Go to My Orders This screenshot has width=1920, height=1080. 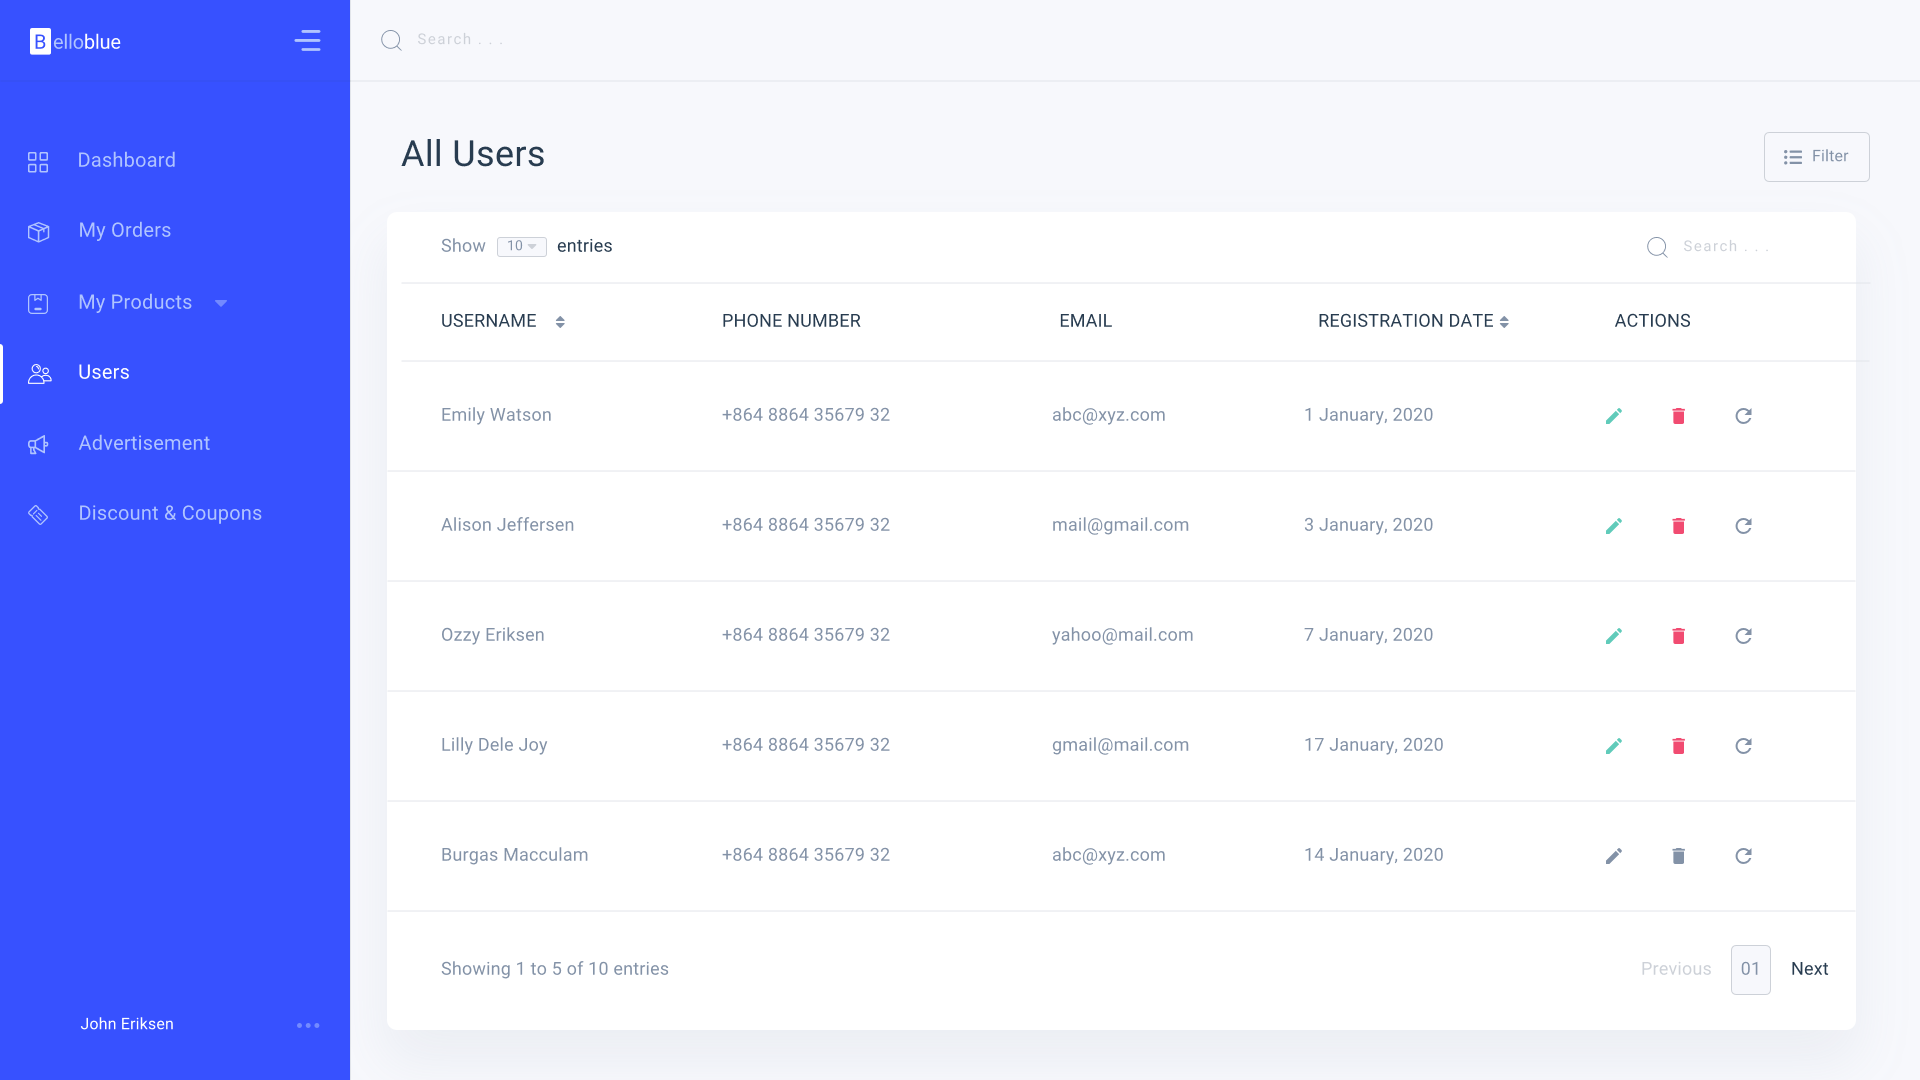(x=125, y=230)
